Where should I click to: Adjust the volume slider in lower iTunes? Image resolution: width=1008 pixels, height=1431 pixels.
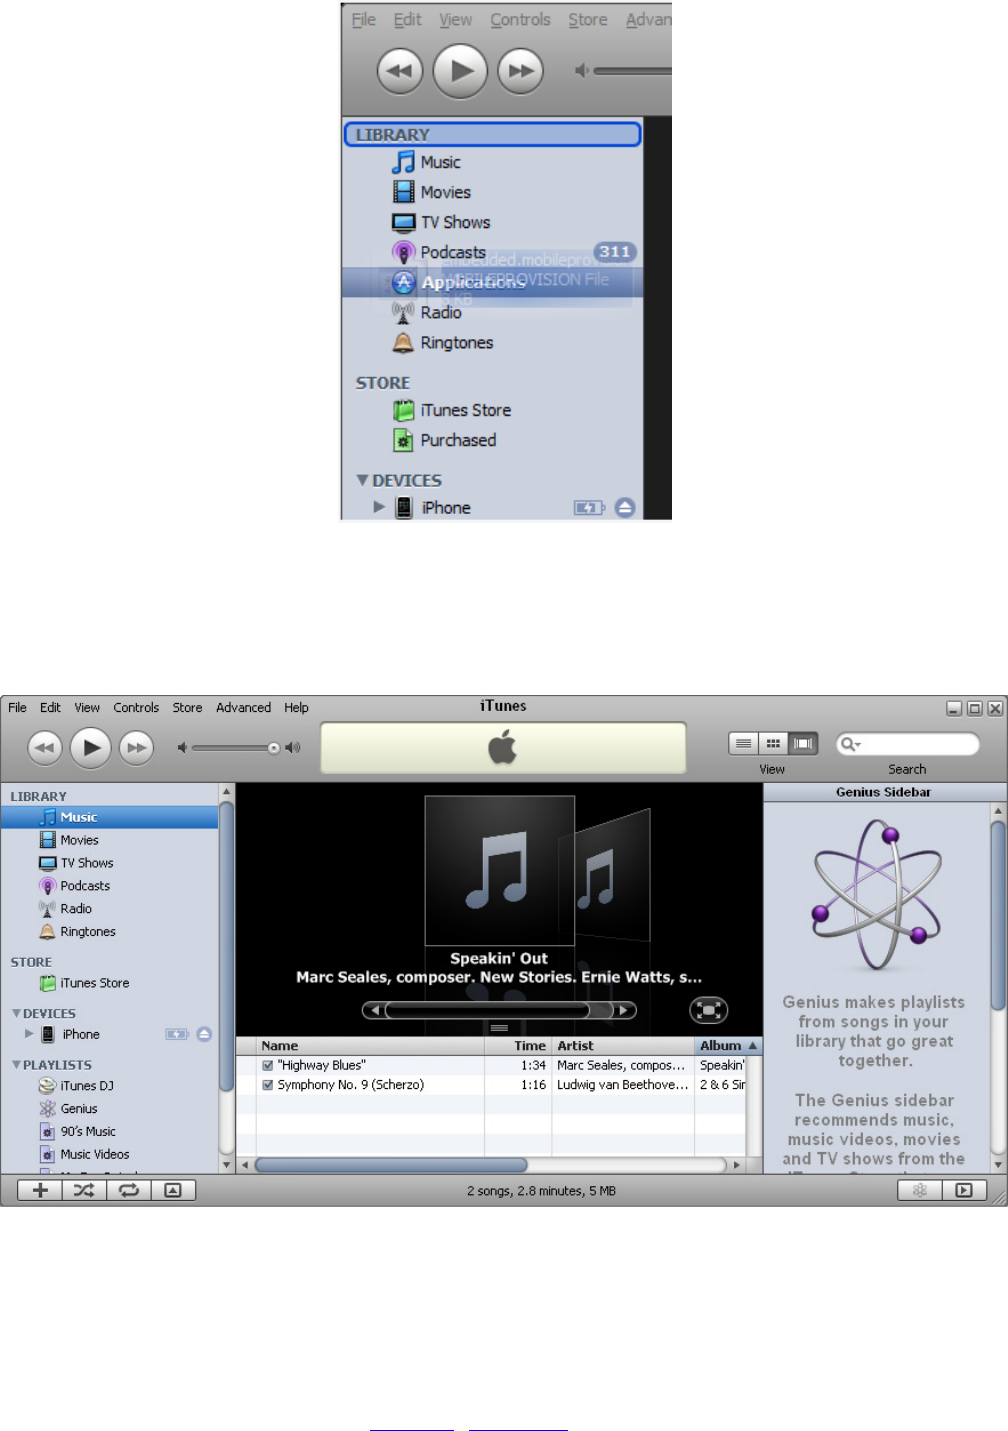[235, 748]
